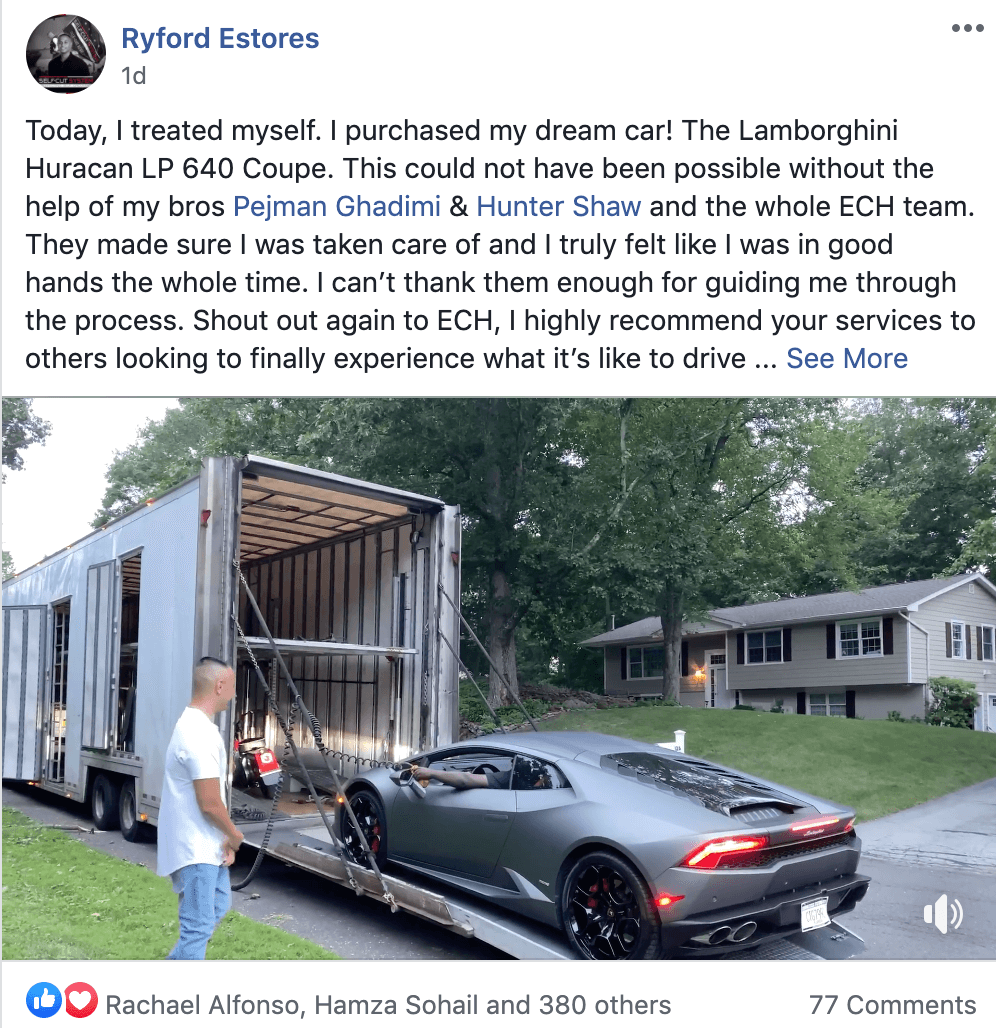This screenshot has width=996, height=1028.
Task: Open Pejman Ghadimi tagged profile
Action: pos(337,207)
